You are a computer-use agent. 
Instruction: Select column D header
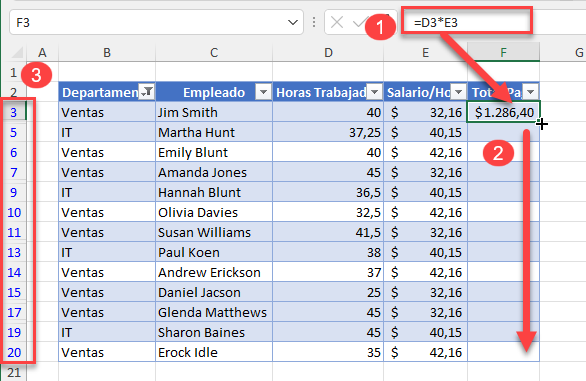pos(328,52)
